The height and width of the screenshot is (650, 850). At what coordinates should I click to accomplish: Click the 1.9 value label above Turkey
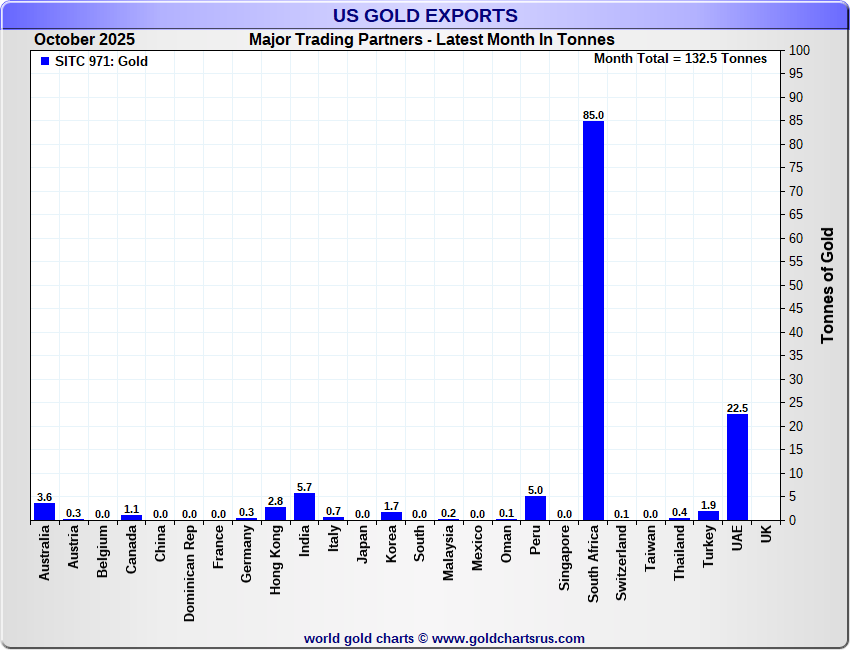click(709, 505)
